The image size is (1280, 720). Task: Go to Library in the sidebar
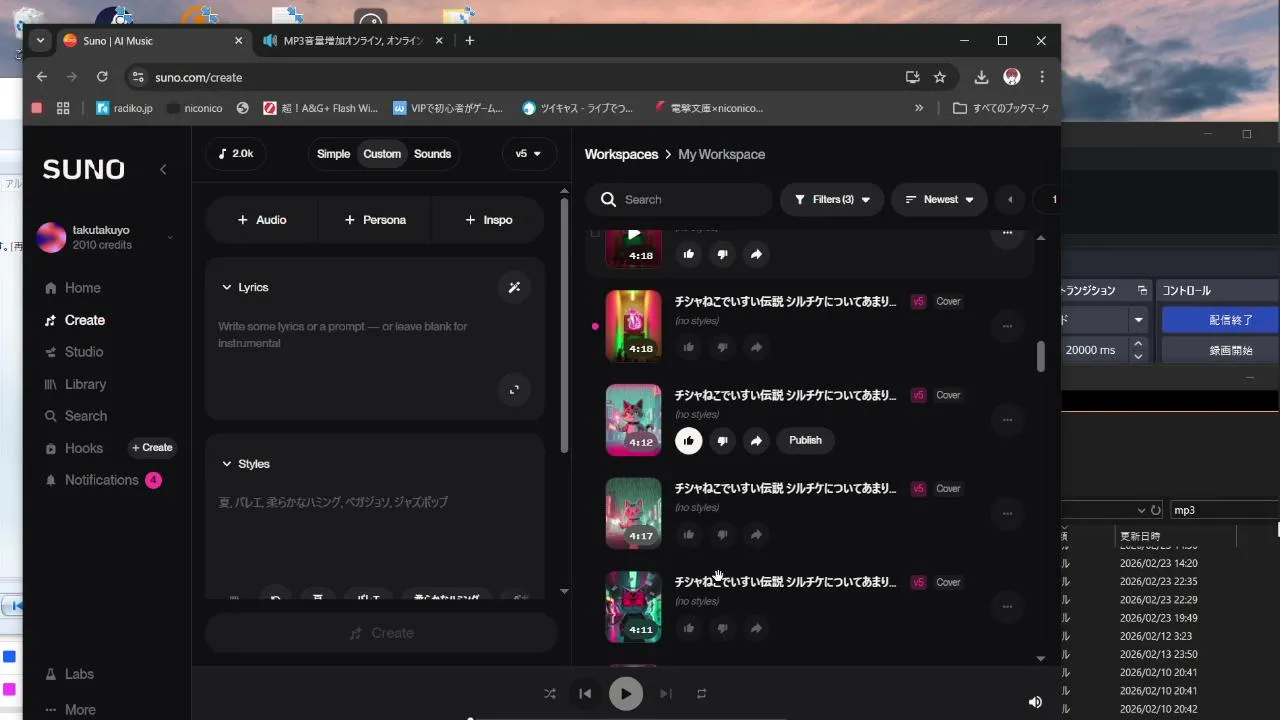pos(75,384)
